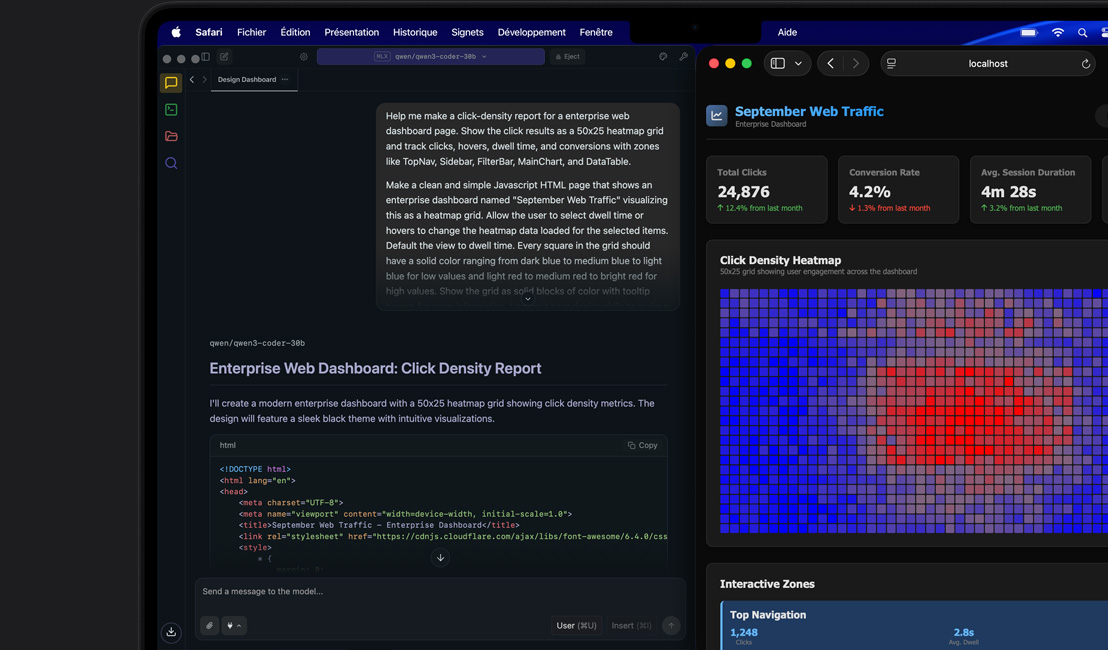Image resolution: width=1108 pixels, height=650 pixels.
Task: Go forward with chat tab right arrow
Action: point(205,80)
